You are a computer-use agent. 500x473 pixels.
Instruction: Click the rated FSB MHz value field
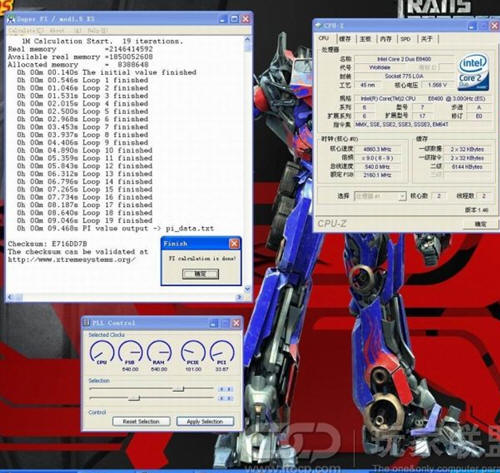pos(378,175)
